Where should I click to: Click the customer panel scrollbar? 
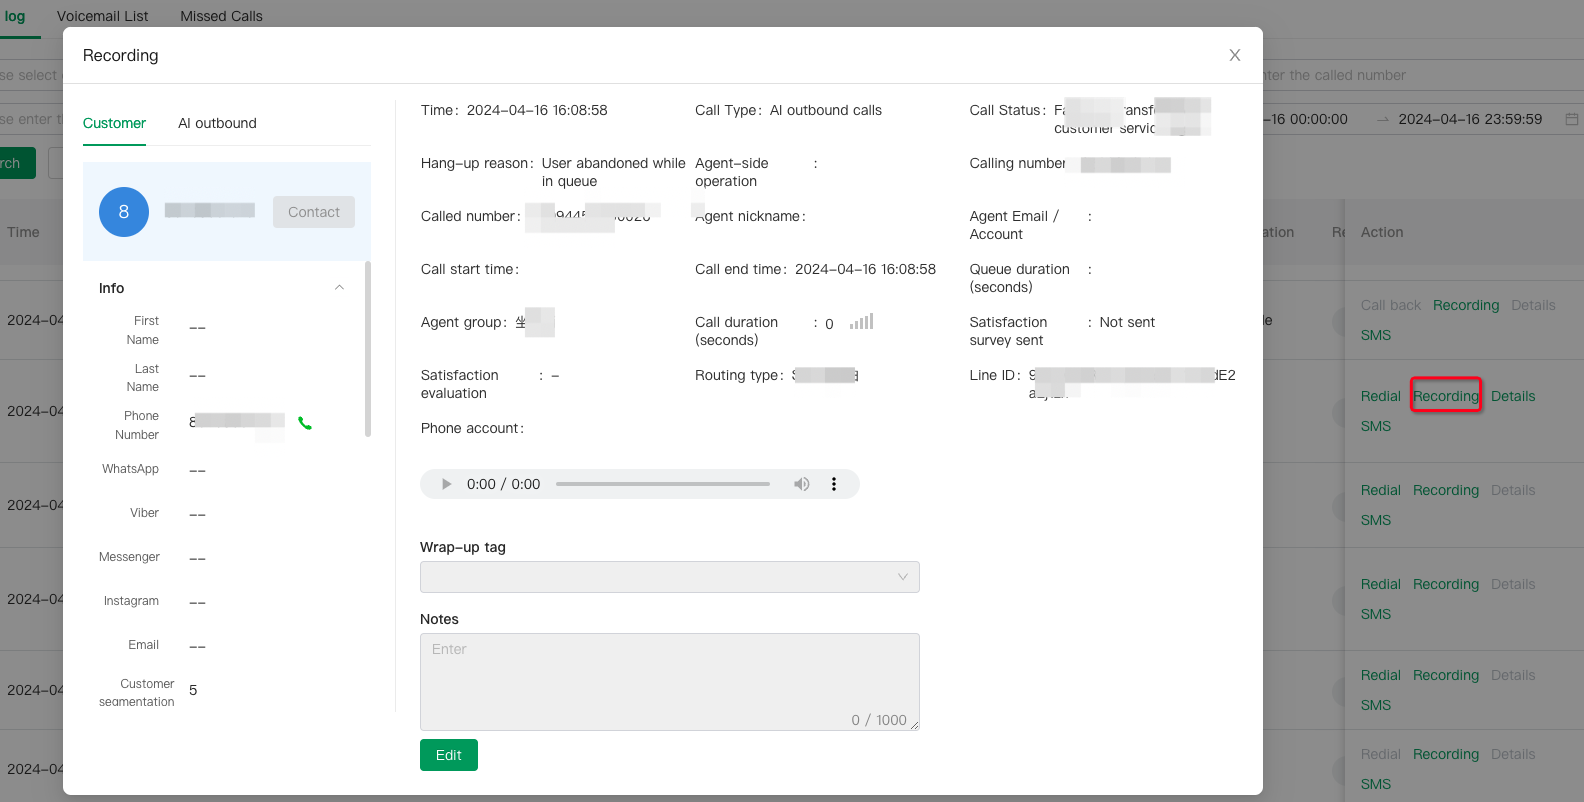click(368, 349)
